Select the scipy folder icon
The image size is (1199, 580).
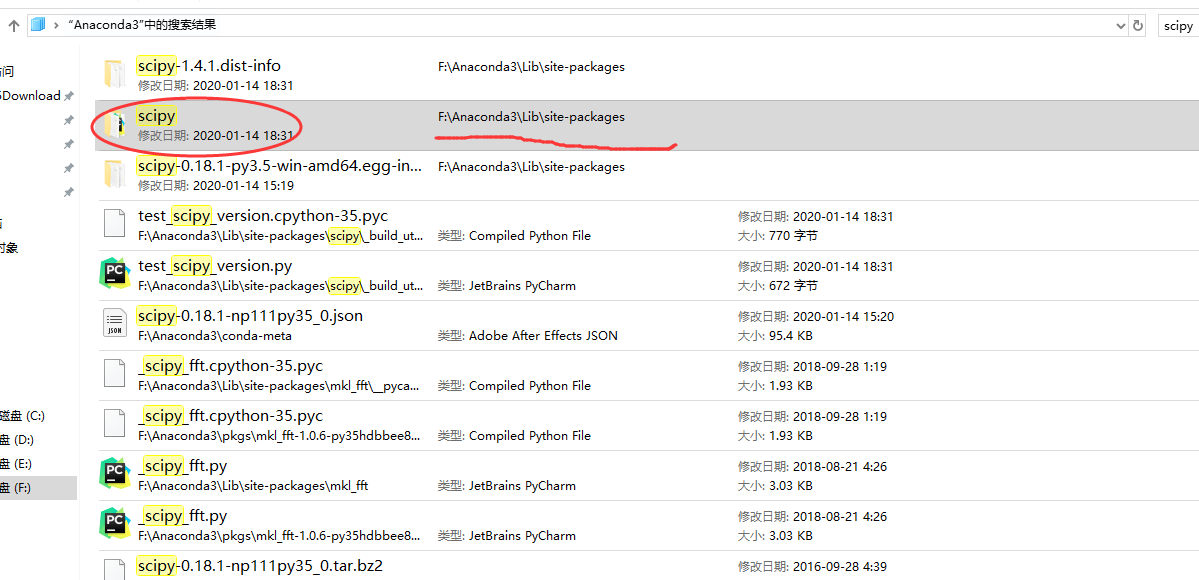114,124
